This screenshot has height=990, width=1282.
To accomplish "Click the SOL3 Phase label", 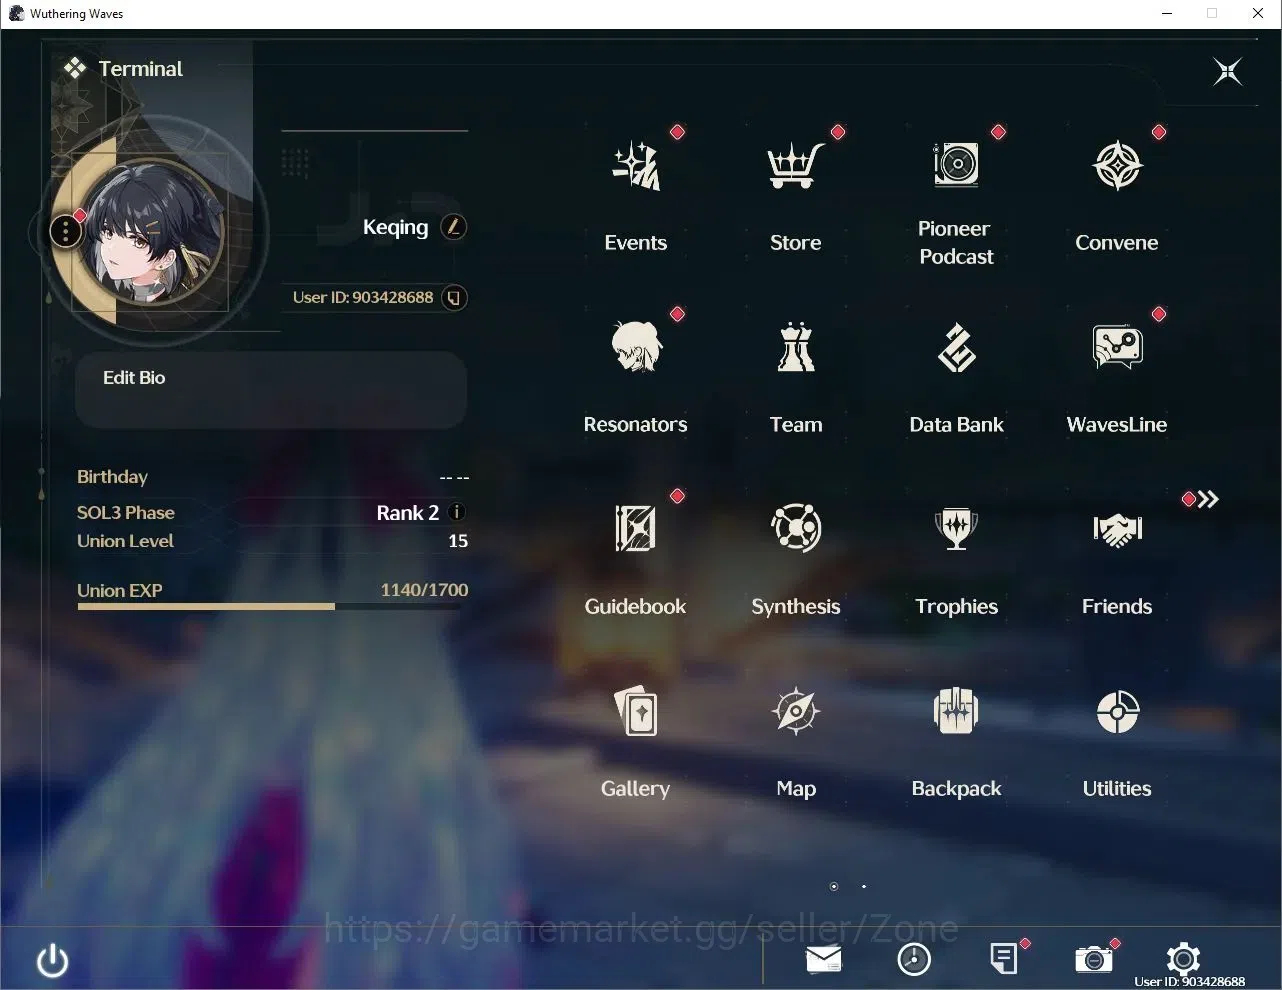I will point(126,513).
